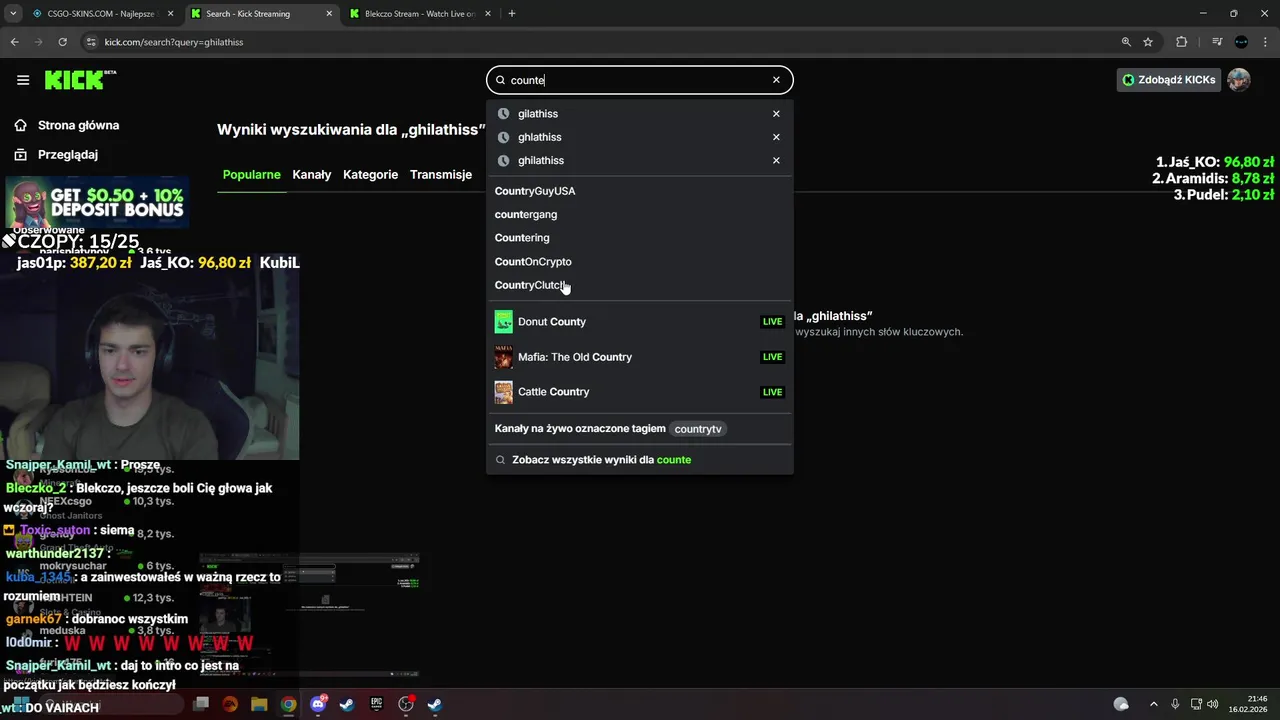Clear the search box text
Viewport: 1280px width, 720px height.
pyautogui.click(x=776, y=80)
